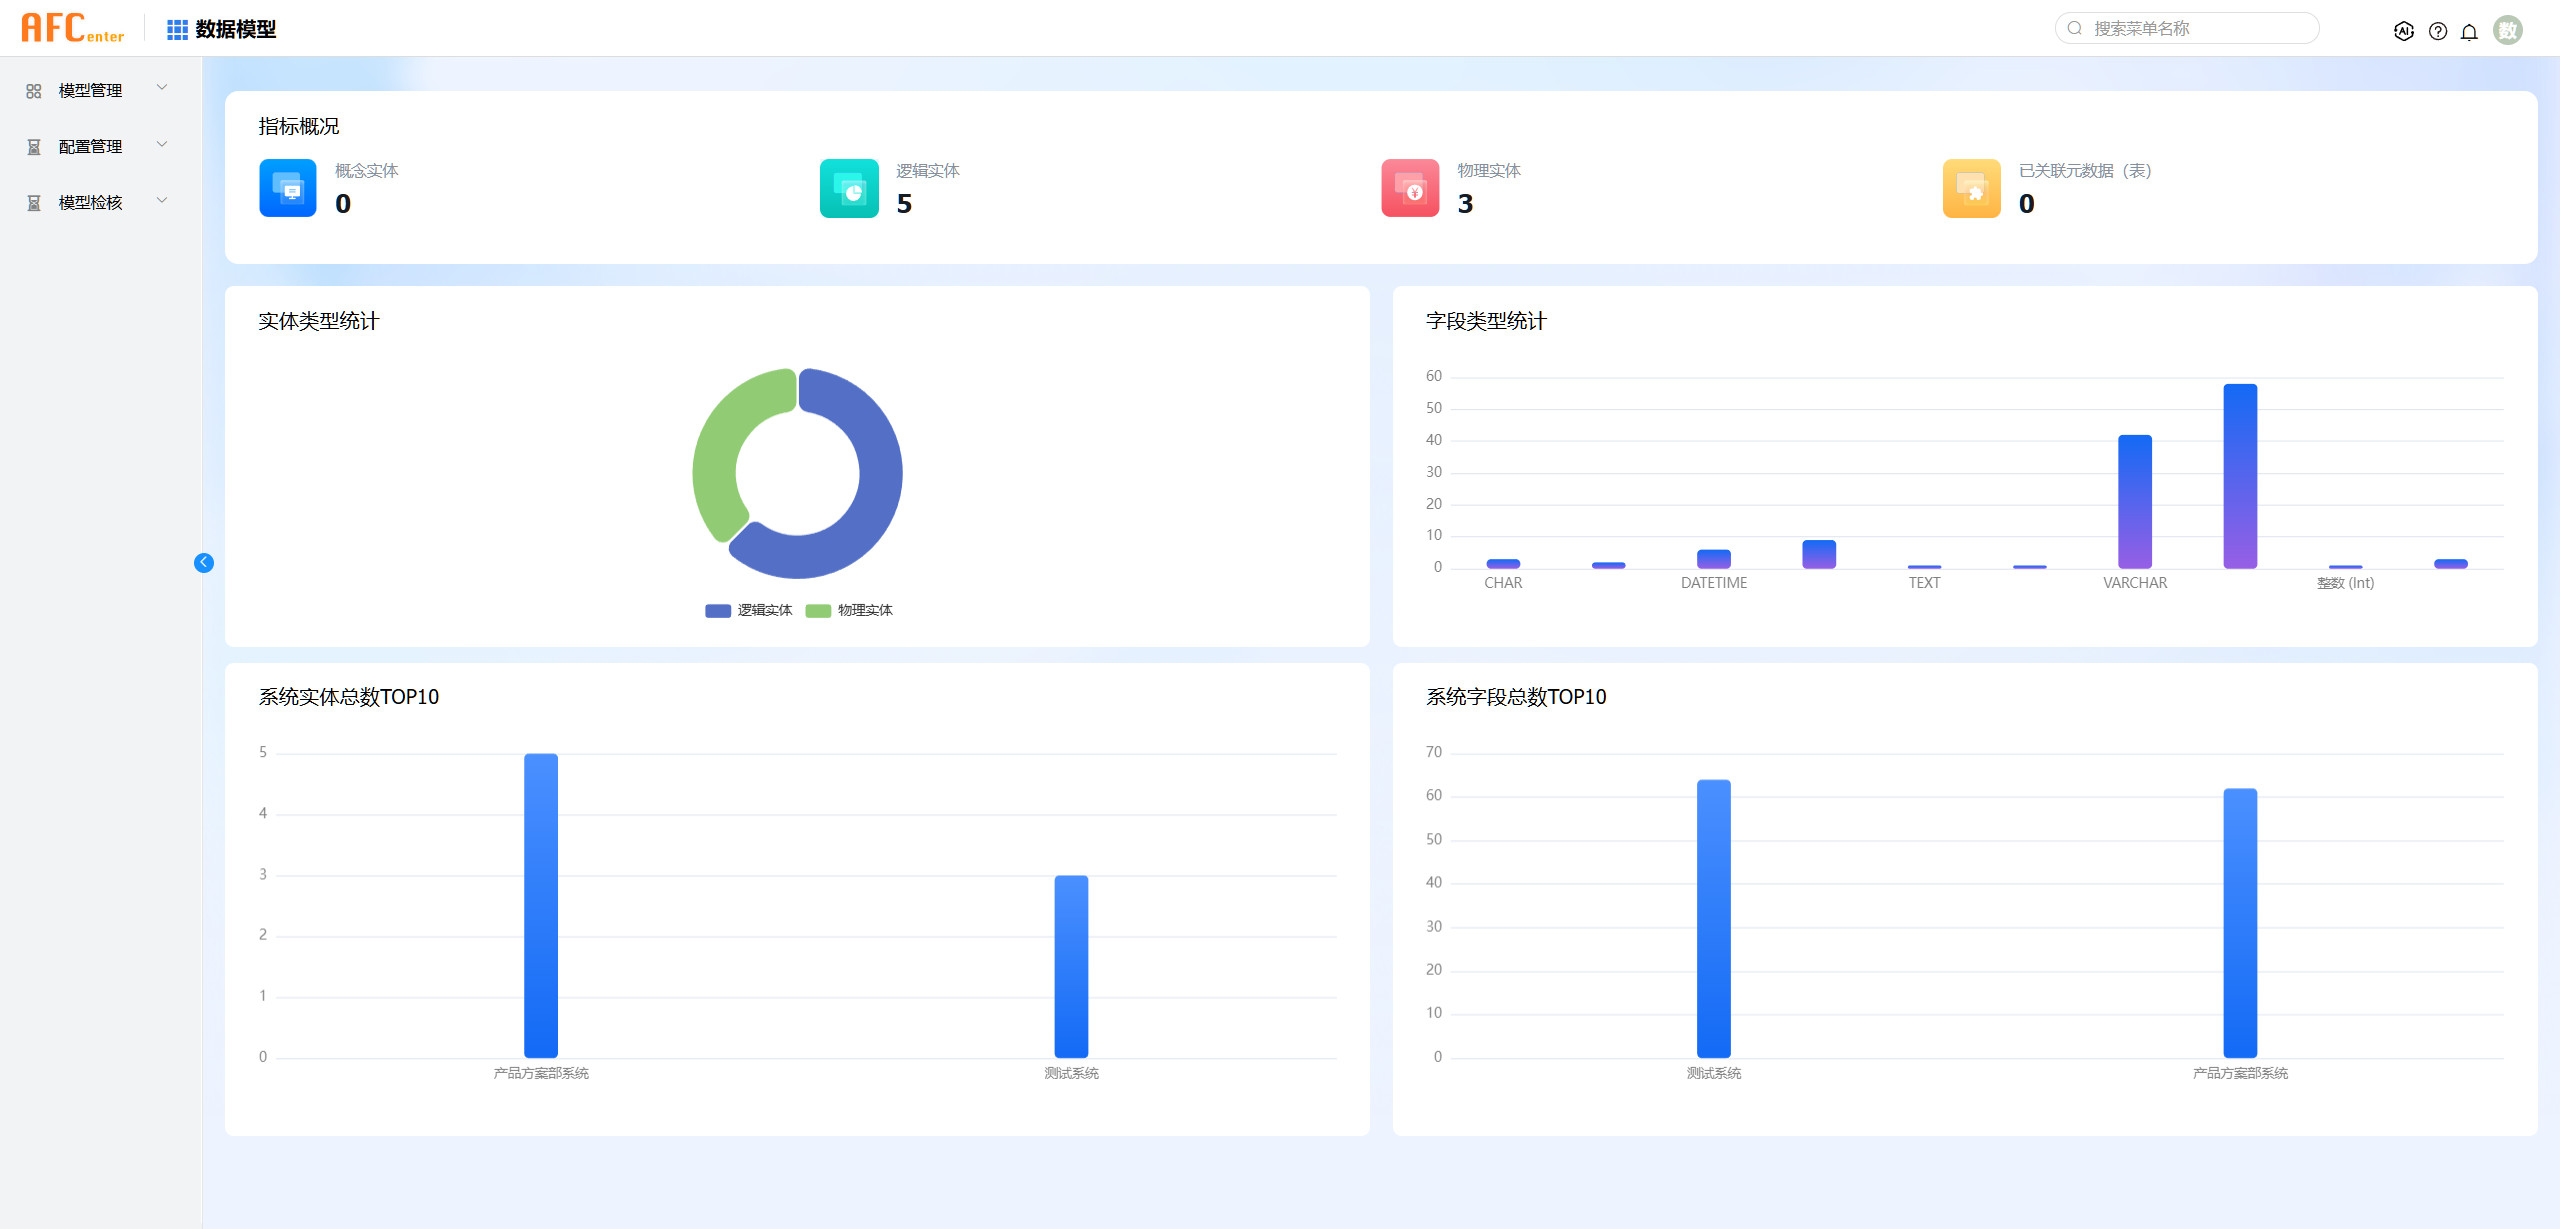
Task: Expand the 模型管理 menu chevron
Action: 162,88
